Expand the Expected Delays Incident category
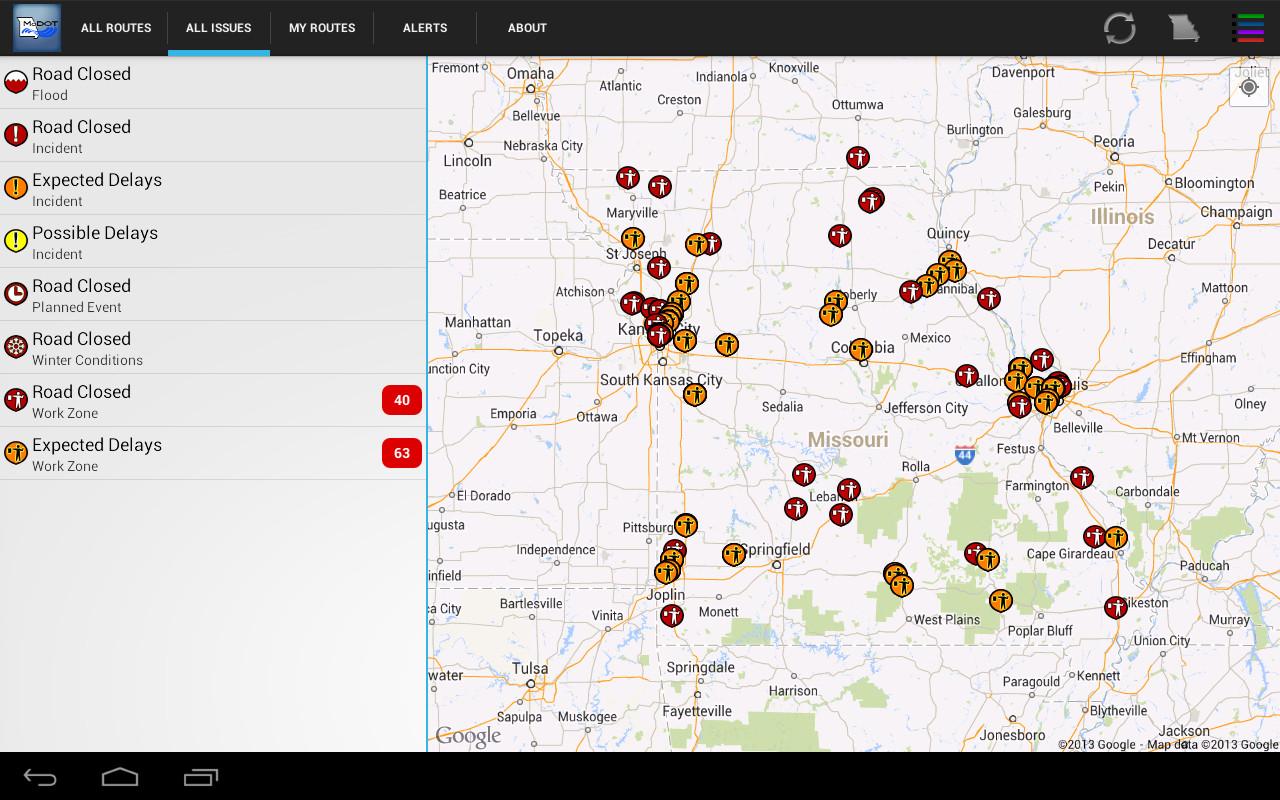 coord(212,187)
